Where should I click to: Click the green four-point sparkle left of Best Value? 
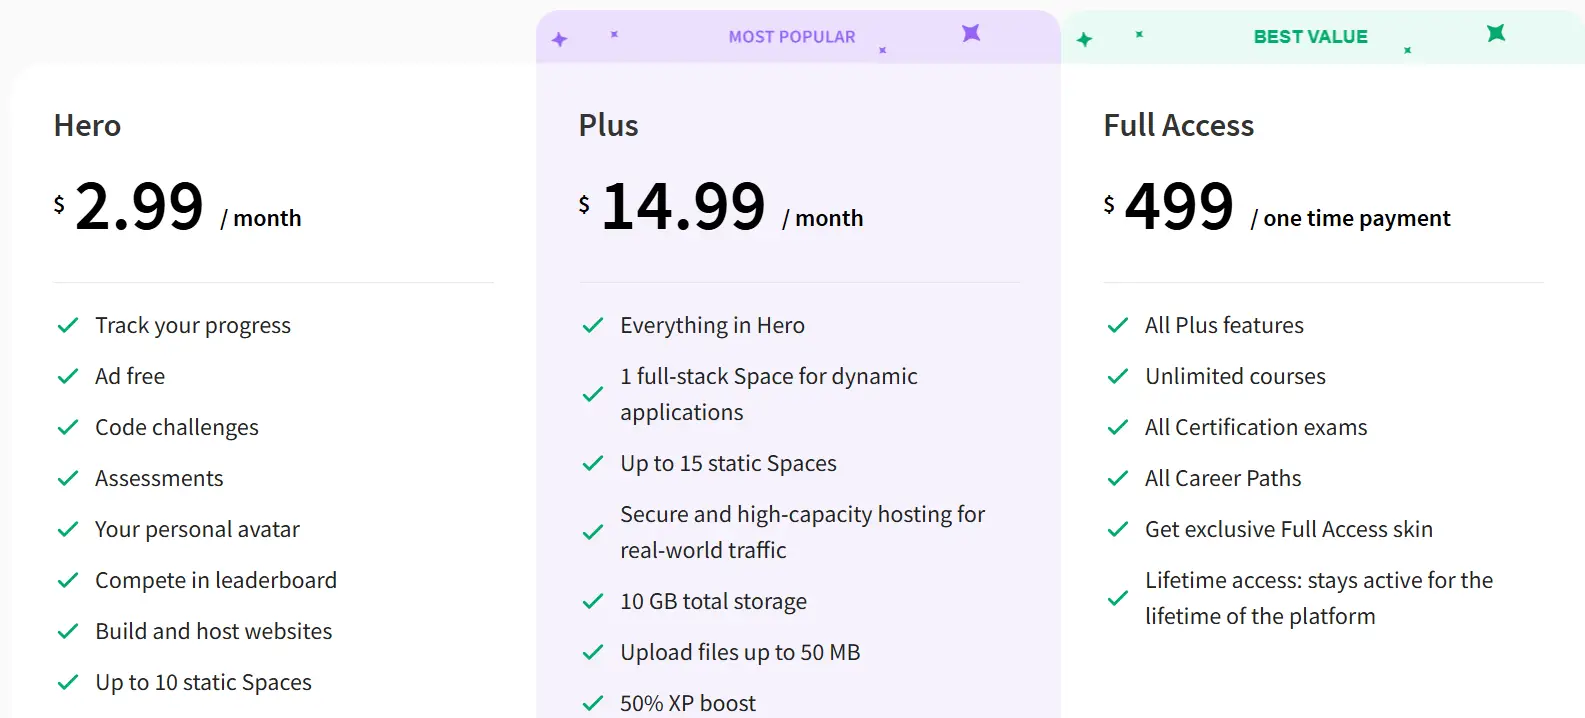coord(1085,39)
